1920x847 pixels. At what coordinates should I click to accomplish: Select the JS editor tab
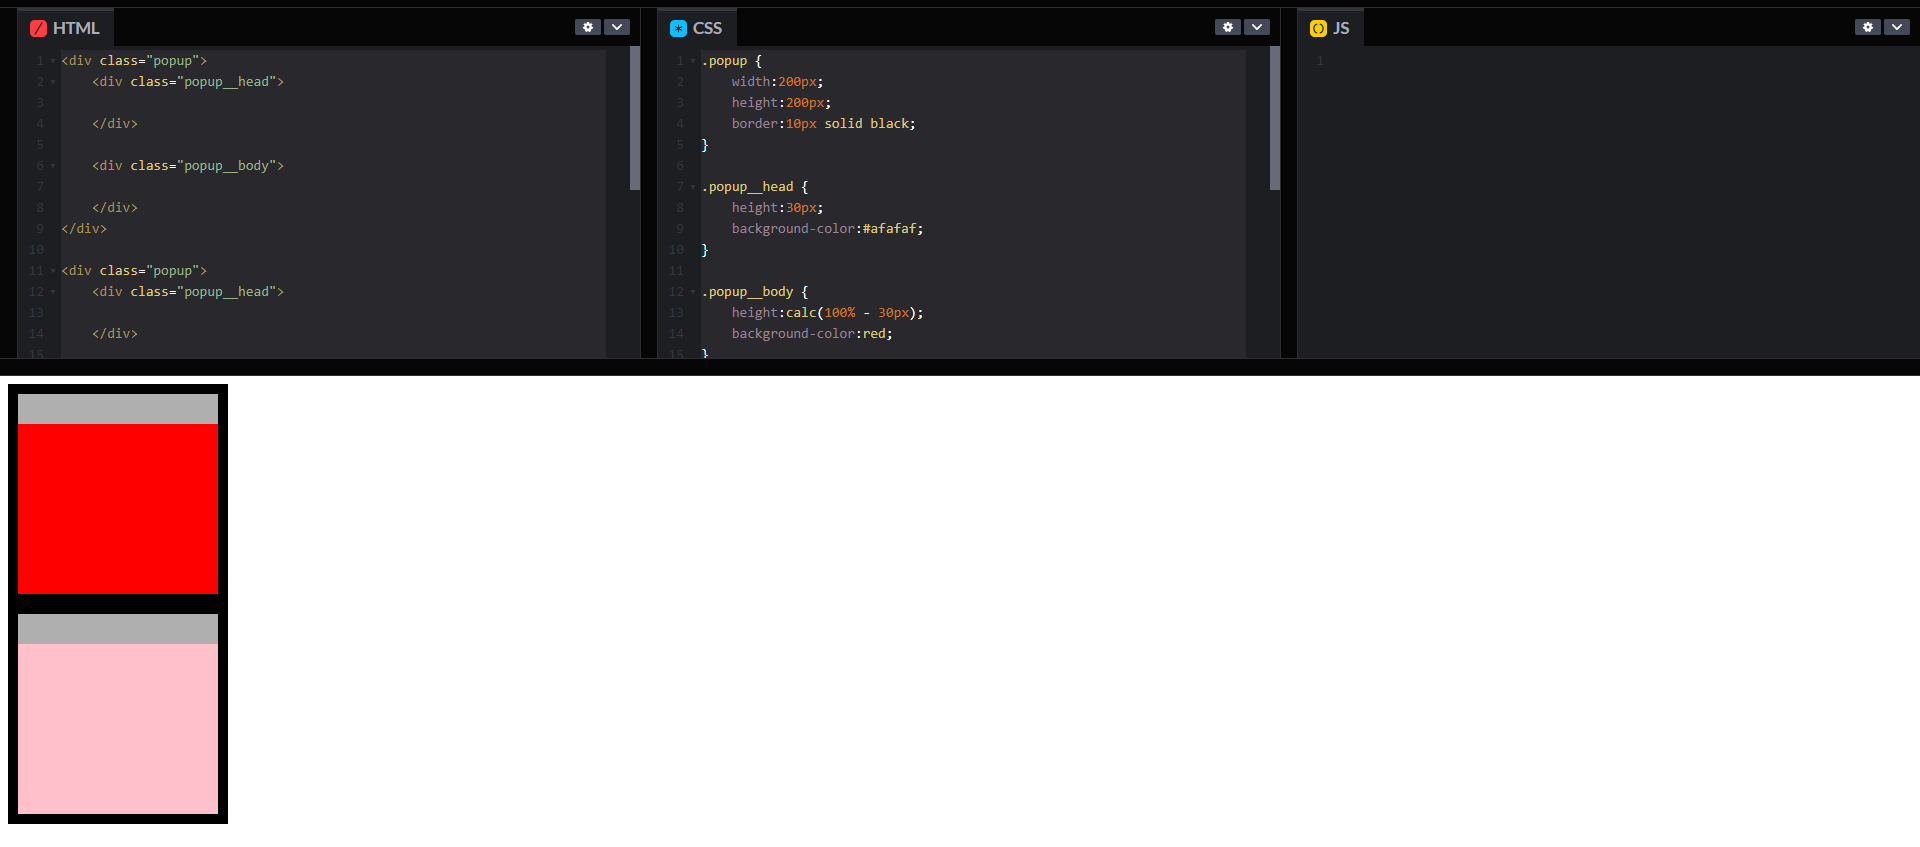click(1330, 28)
